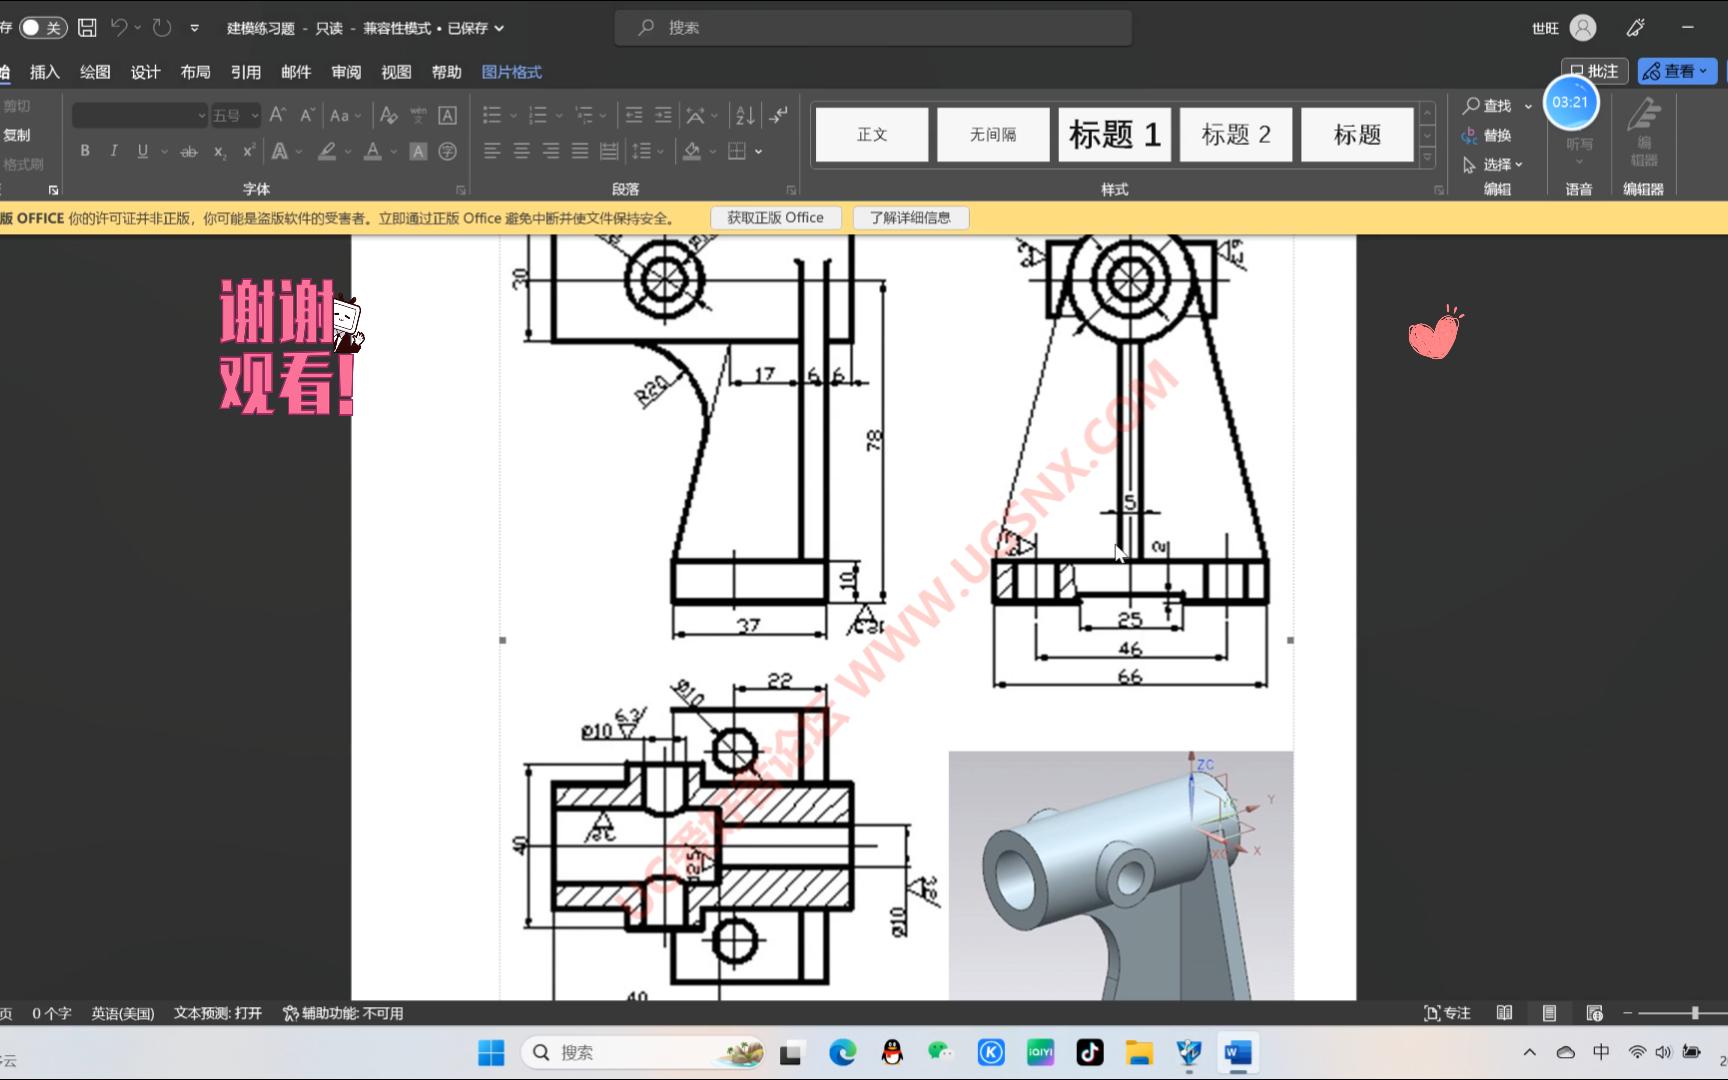Expand the styles gallery
This screenshot has width=1728, height=1080.
click(1428, 158)
